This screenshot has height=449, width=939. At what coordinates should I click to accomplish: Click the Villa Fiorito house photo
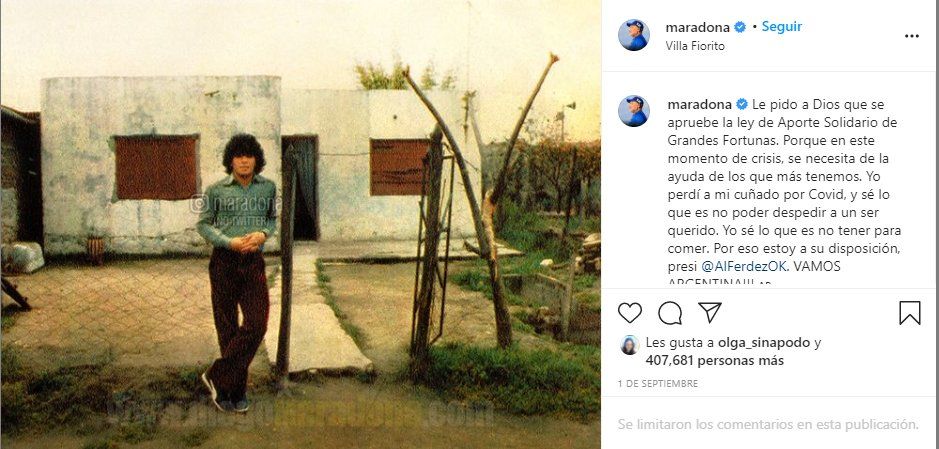300,224
